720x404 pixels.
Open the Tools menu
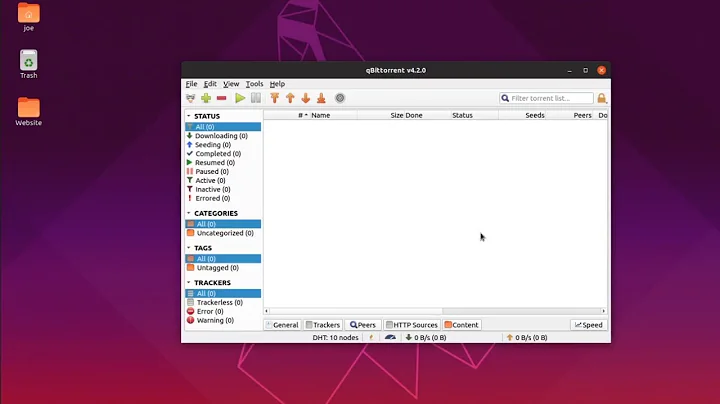pyautogui.click(x=254, y=84)
